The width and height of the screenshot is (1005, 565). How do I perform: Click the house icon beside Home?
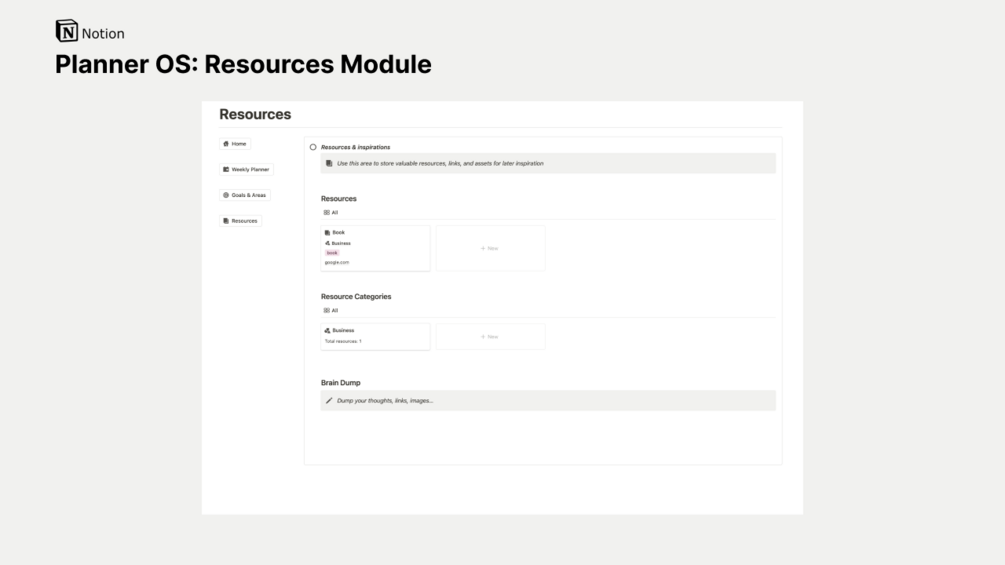[226, 144]
